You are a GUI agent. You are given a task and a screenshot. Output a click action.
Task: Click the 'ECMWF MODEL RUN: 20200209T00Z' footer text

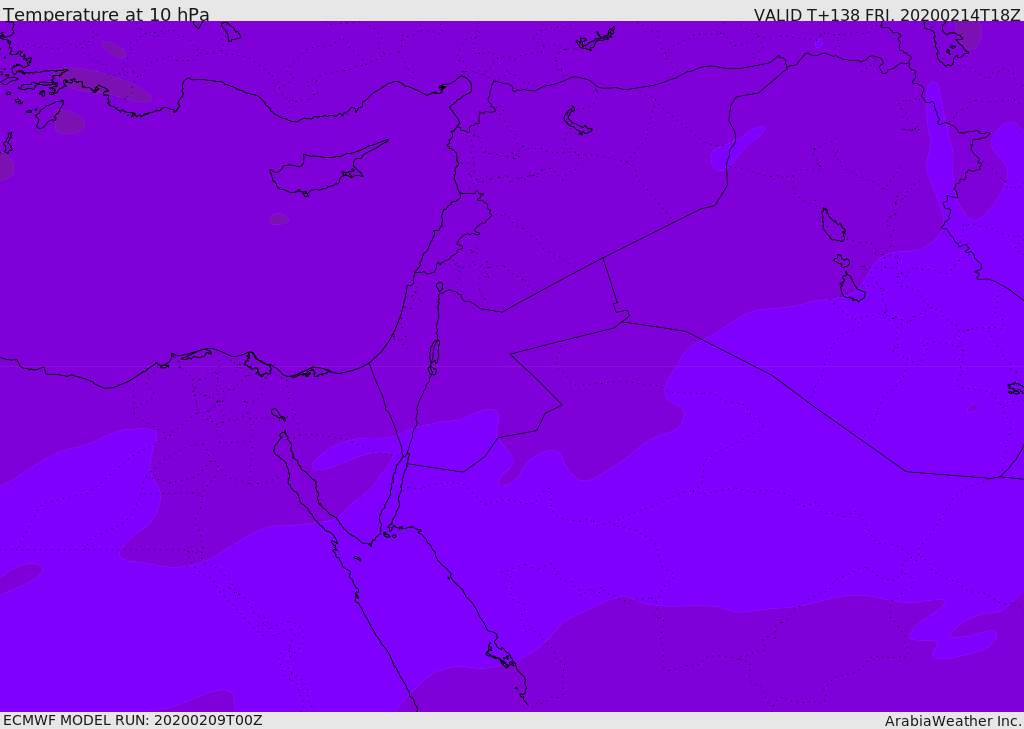(x=133, y=720)
